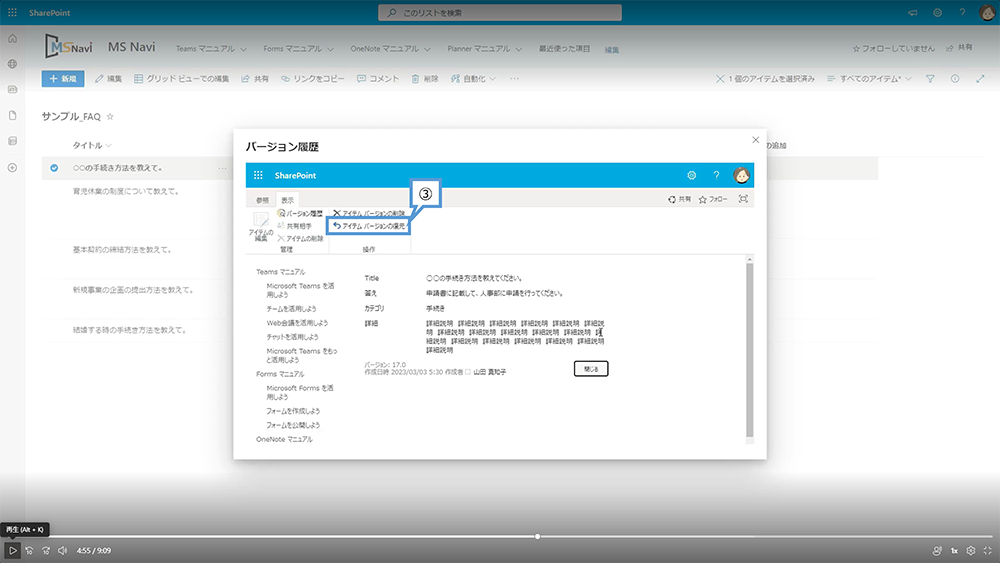Viewport: 1000px width, 563px height.
Task: Click アイテム バージョンの復元 in the ribbon
Action: click(369, 226)
